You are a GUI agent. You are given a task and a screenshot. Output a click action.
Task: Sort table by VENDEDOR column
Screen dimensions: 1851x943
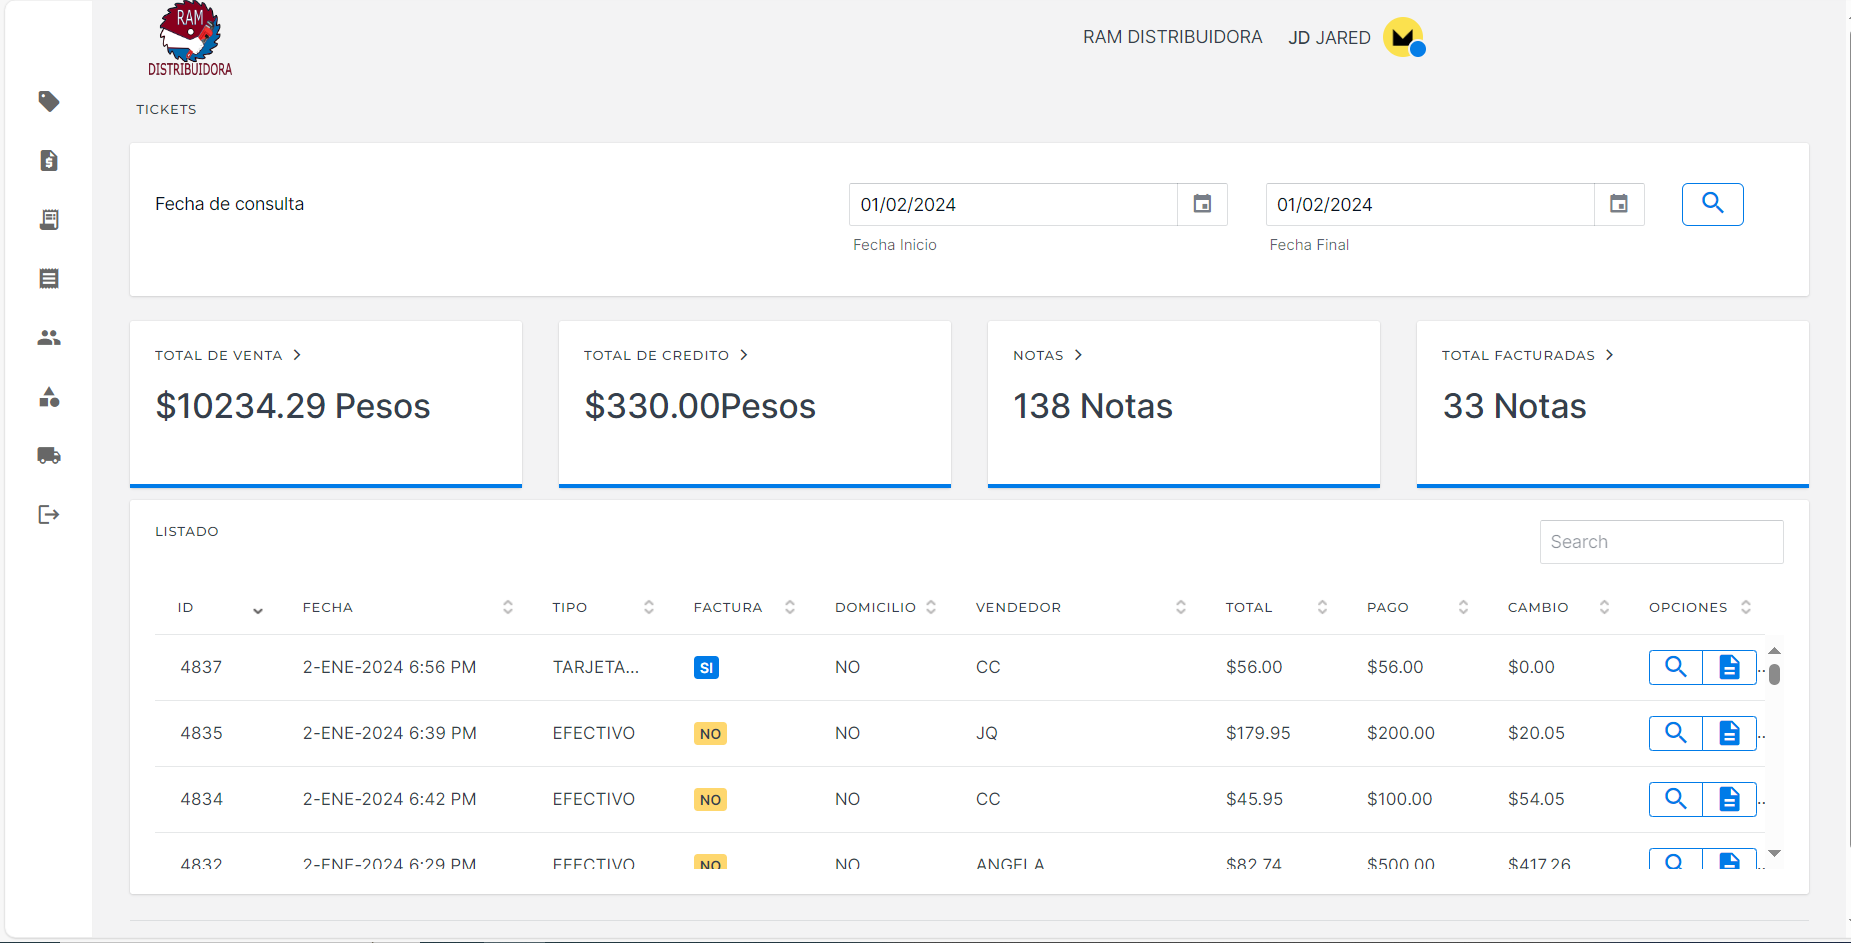click(x=1181, y=607)
